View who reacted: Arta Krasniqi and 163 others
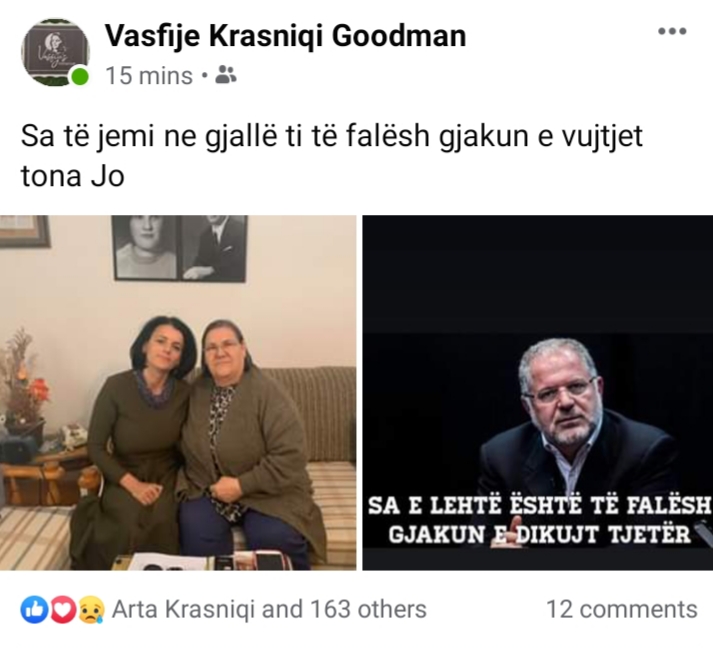 tap(269, 609)
